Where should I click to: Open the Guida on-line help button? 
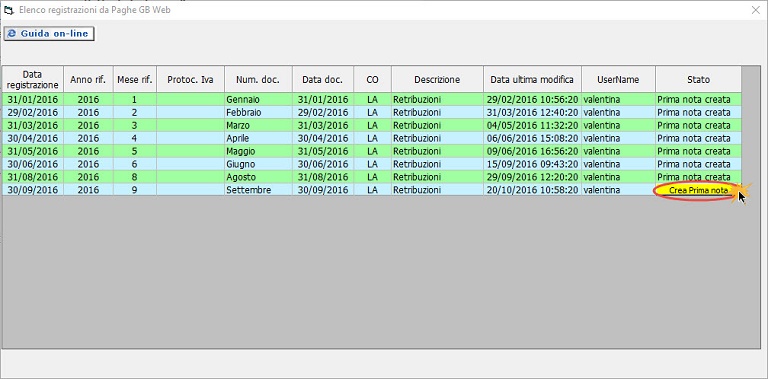(x=49, y=34)
